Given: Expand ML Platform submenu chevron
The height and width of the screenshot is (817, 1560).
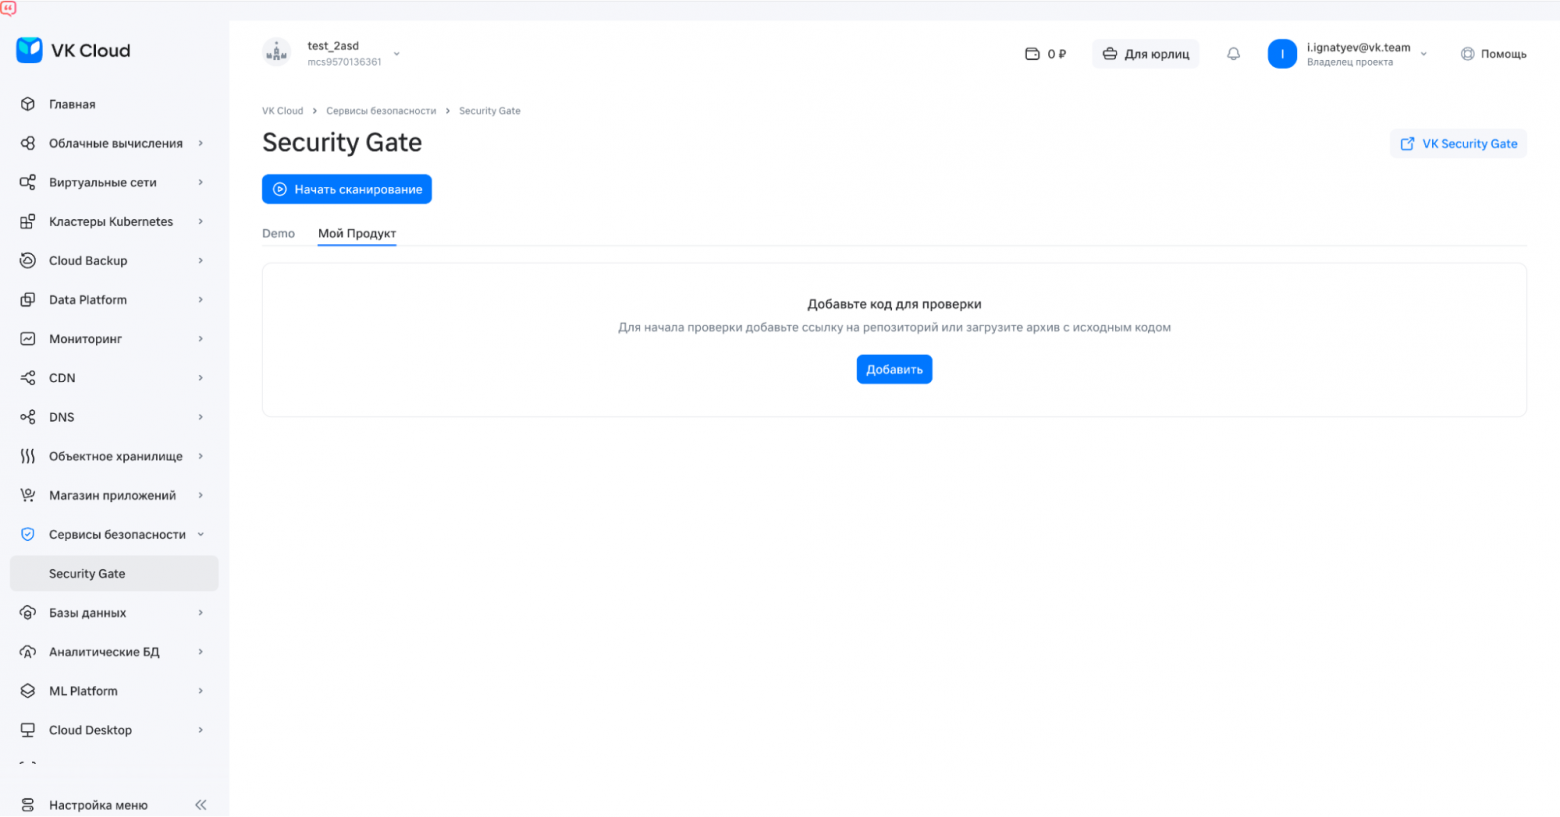Looking at the screenshot, I should pos(201,690).
